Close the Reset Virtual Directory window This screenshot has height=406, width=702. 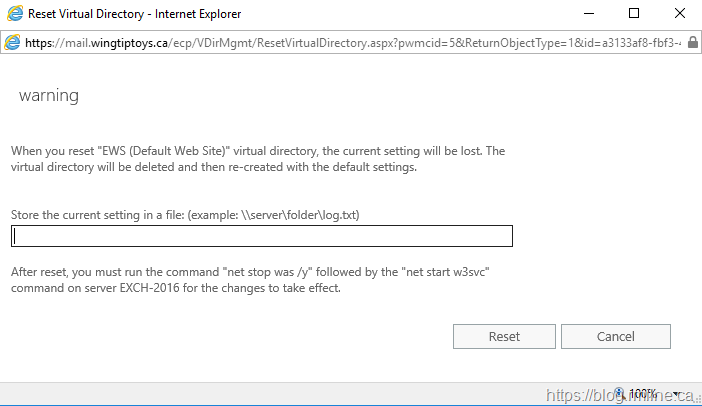(679, 14)
